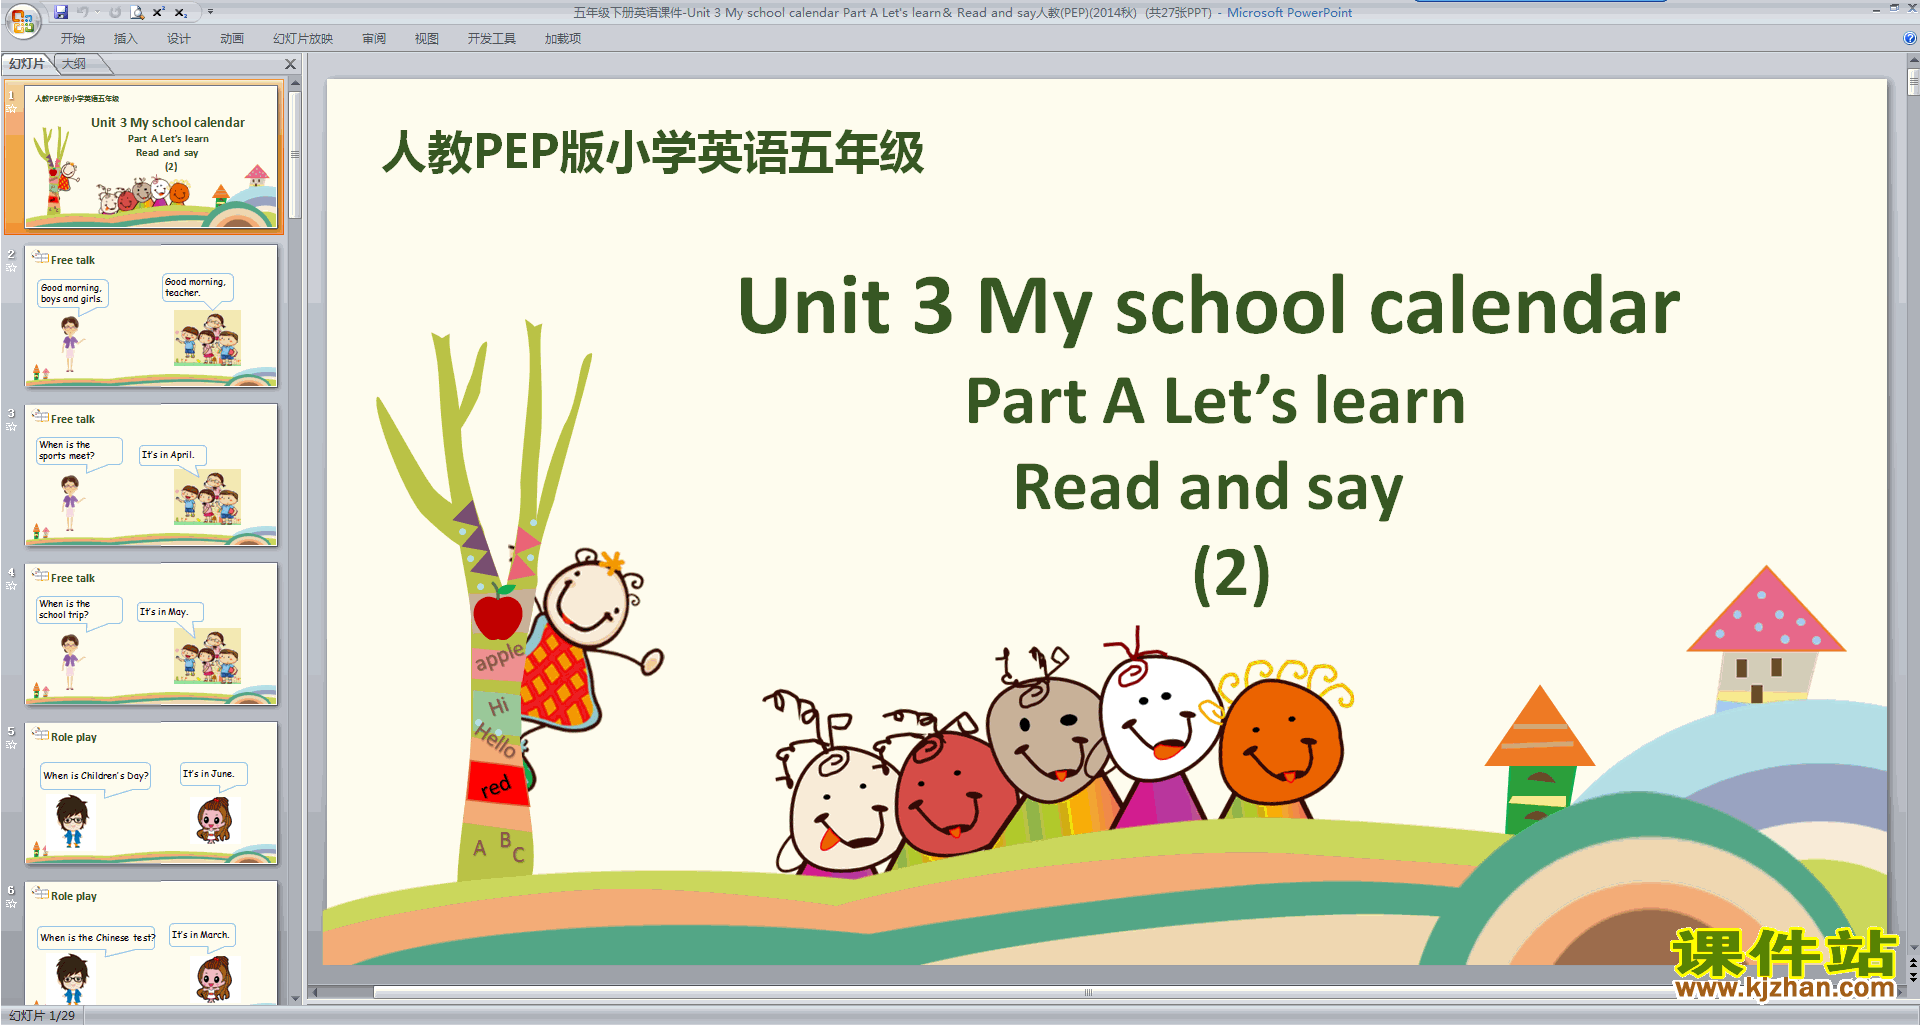Open the 插入 ribbon tab

pos(126,39)
